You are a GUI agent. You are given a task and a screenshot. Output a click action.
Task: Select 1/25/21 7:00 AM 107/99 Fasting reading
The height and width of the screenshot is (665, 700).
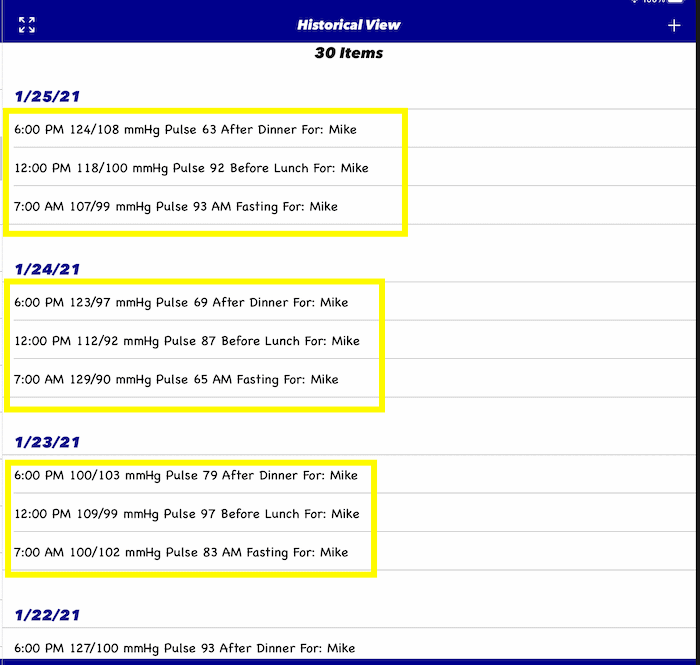click(x=176, y=207)
